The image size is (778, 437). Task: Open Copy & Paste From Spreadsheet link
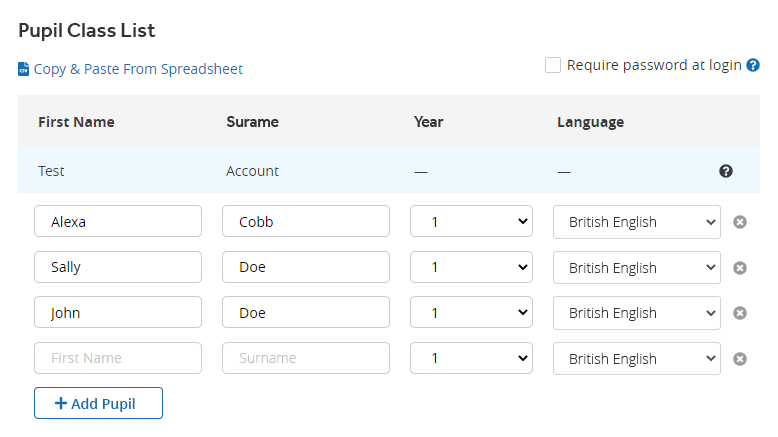(138, 69)
